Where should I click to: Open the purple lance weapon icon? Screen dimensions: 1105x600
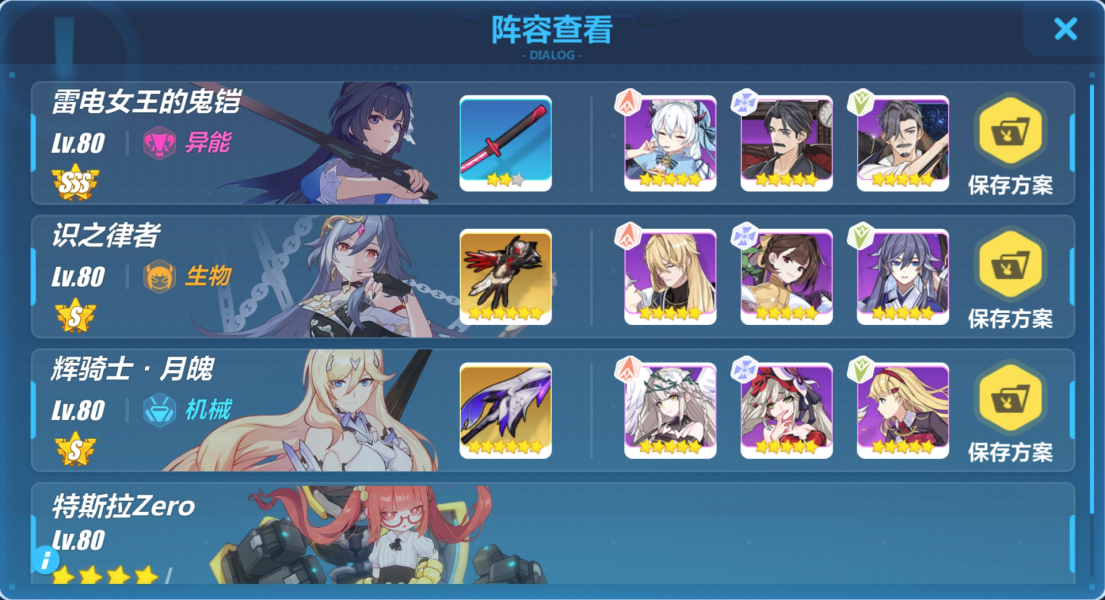(x=505, y=410)
